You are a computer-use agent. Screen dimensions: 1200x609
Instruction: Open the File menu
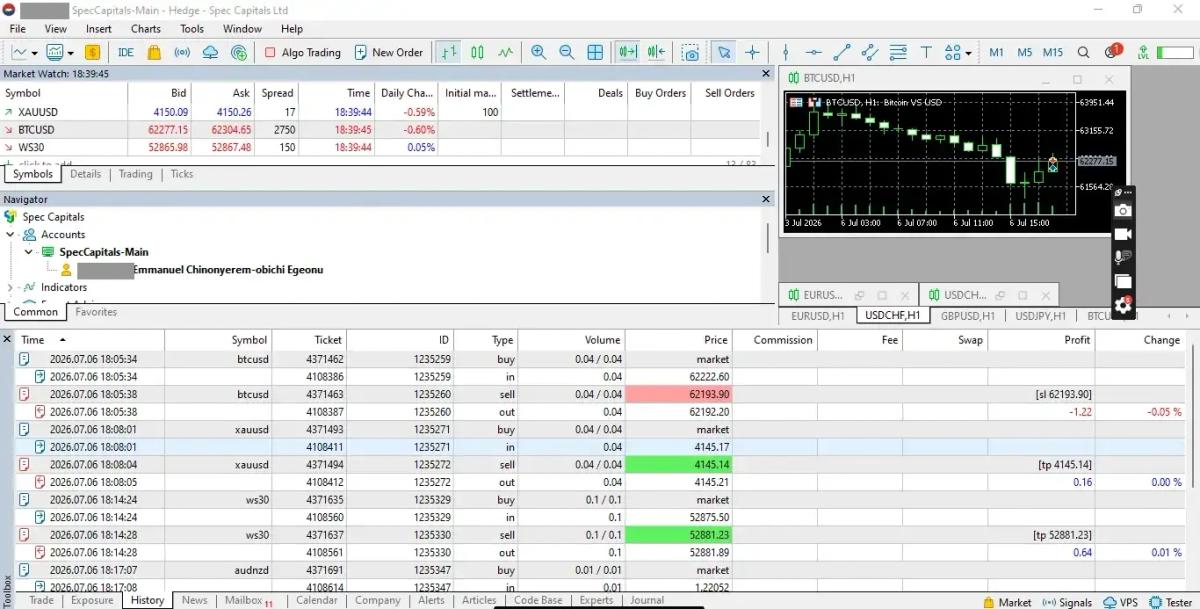click(x=18, y=29)
